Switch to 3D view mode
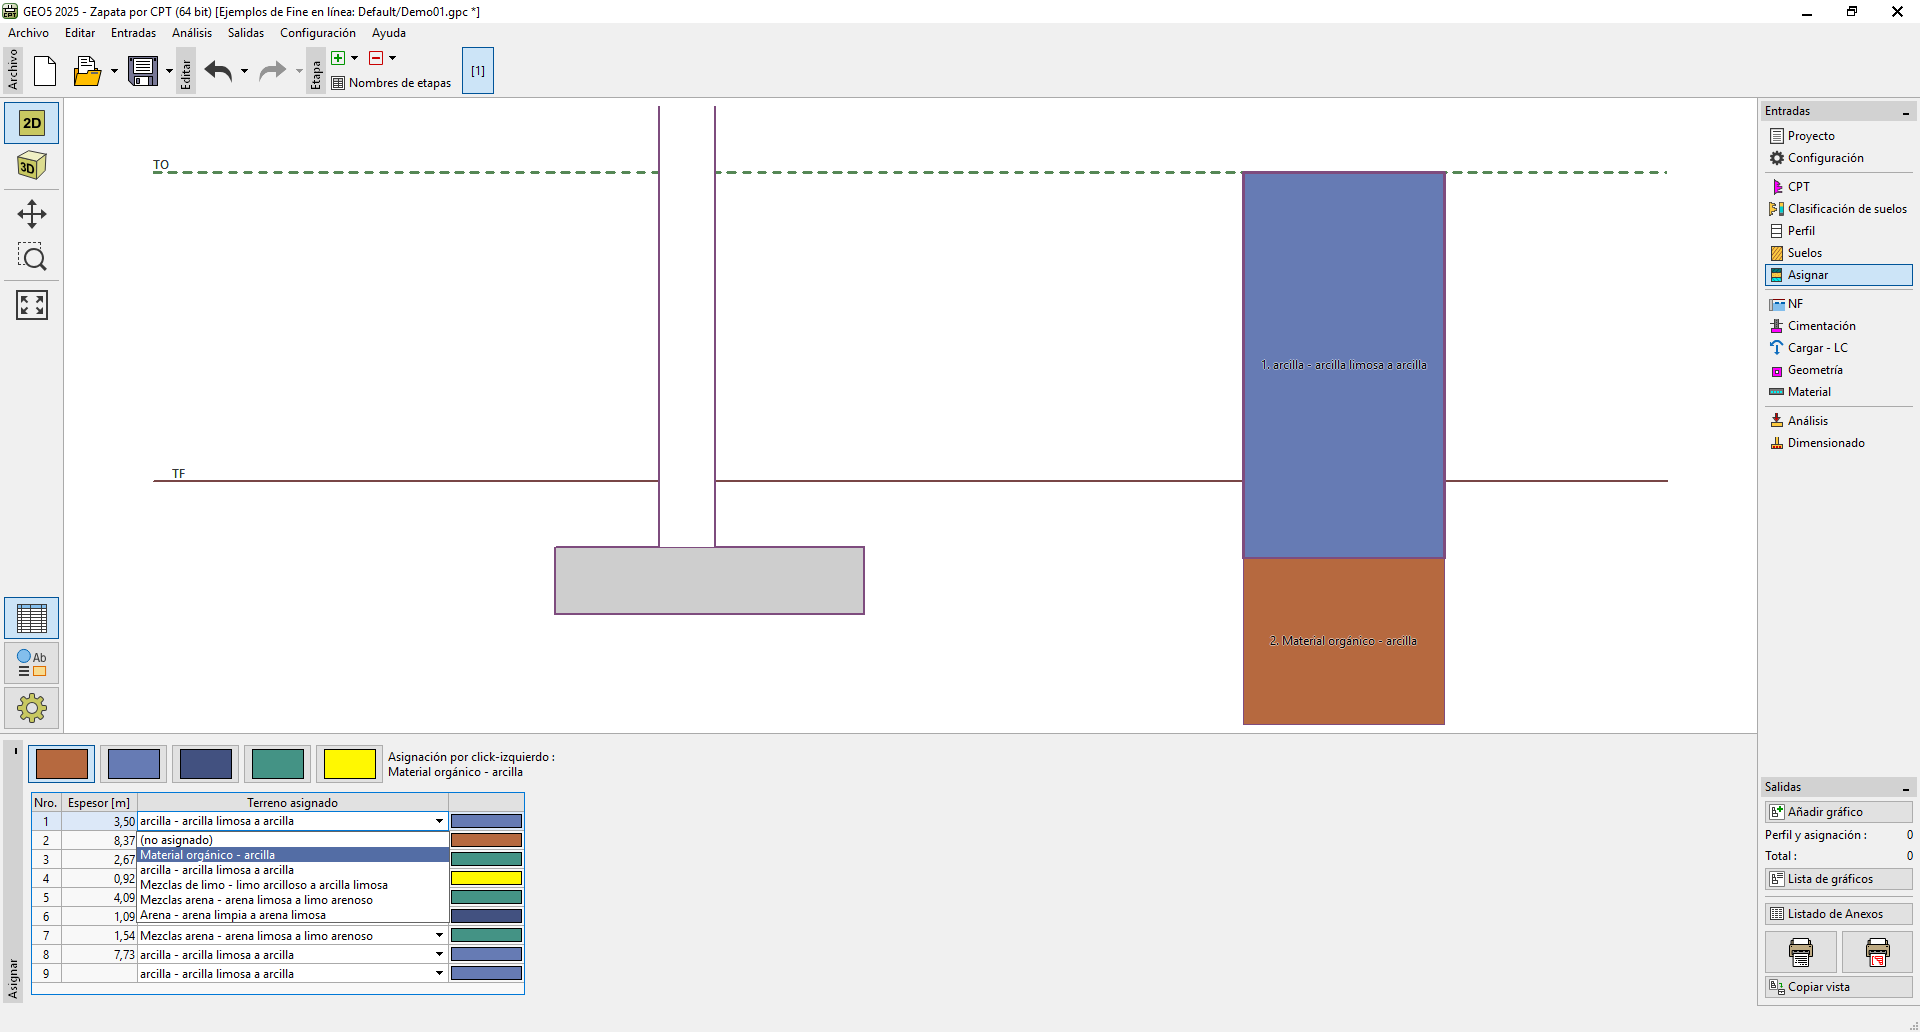 (32, 166)
